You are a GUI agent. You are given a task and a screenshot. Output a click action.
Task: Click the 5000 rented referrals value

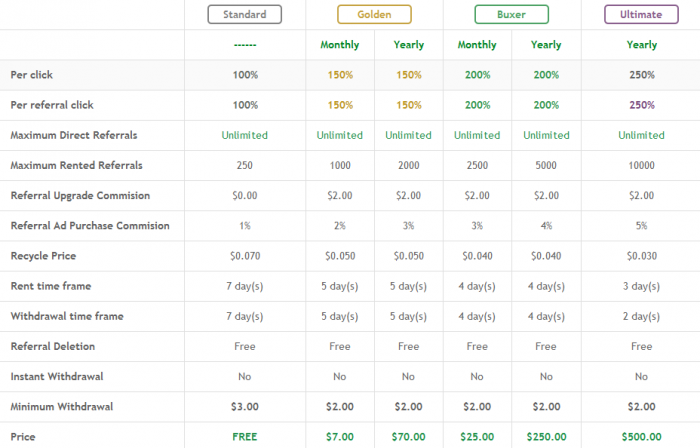[546, 165]
